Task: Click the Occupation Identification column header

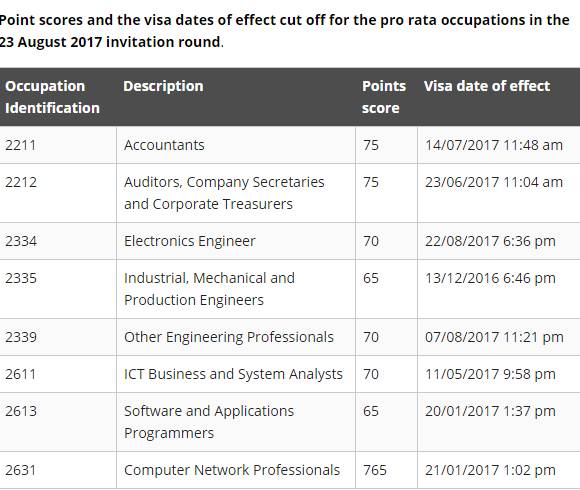Action: (x=52, y=97)
